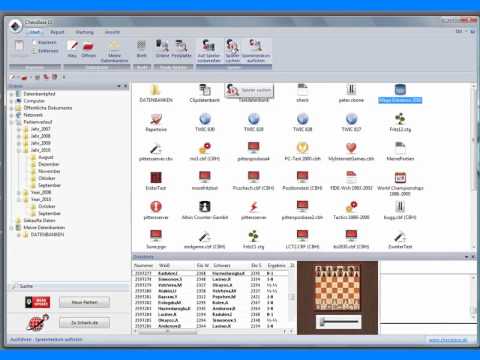Expand the Netzwerk tree node

(11, 115)
